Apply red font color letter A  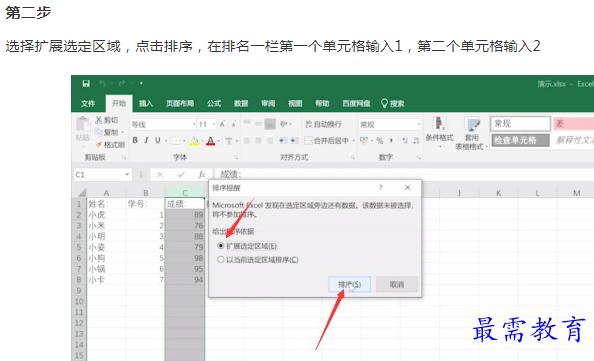[x=211, y=141]
